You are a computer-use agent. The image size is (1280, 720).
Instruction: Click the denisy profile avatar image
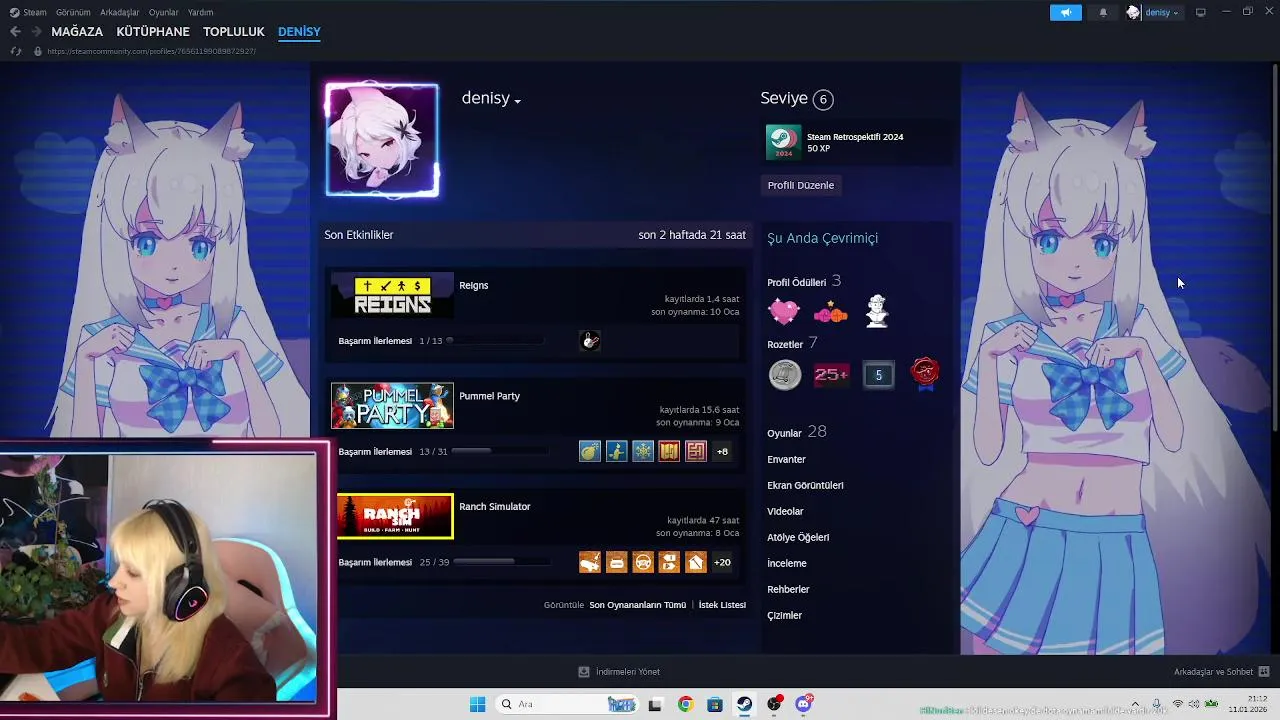point(382,140)
